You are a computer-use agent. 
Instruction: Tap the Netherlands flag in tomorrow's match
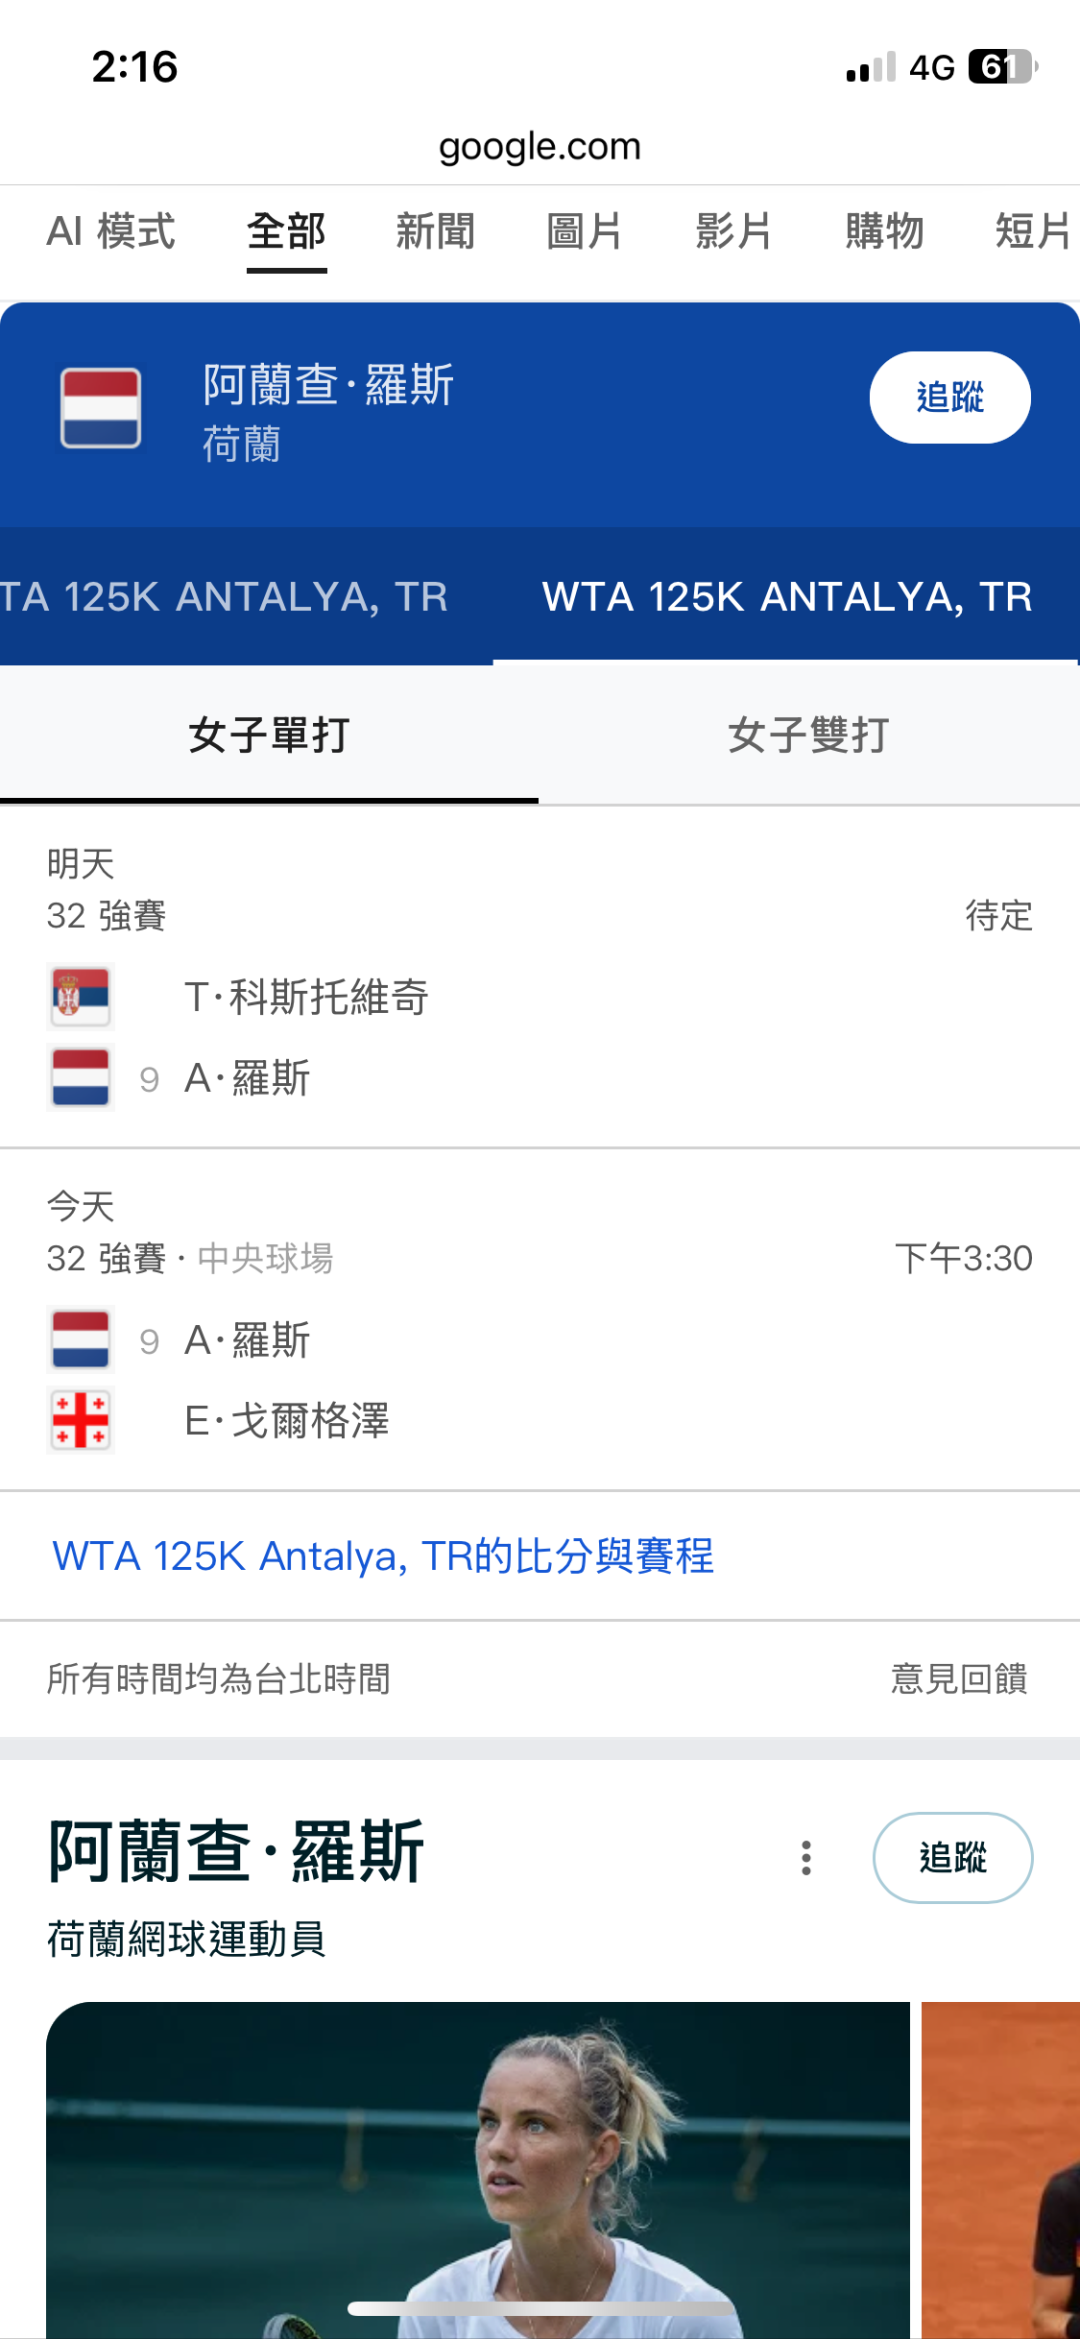pos(81,1078)
